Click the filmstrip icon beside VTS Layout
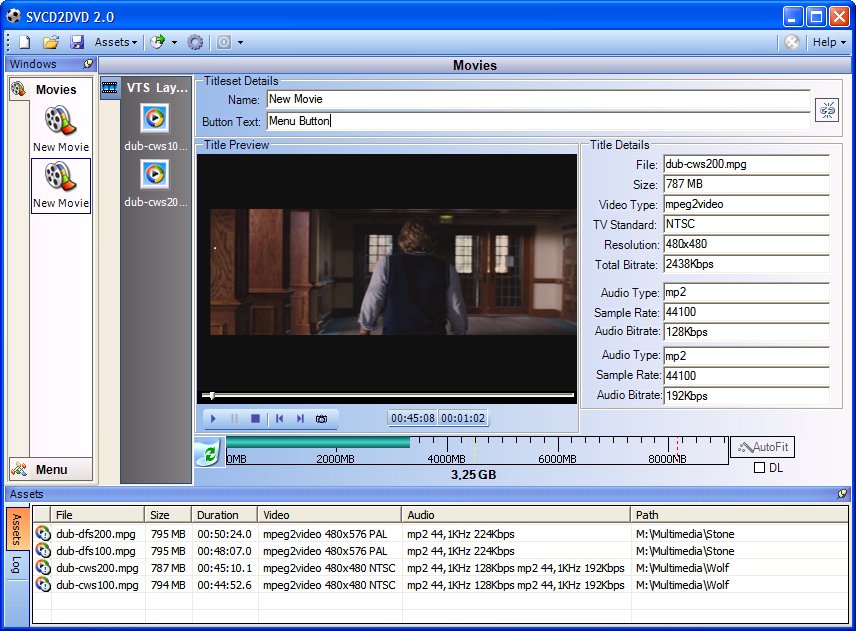The image size is (856, 631). tap(110, 87)
